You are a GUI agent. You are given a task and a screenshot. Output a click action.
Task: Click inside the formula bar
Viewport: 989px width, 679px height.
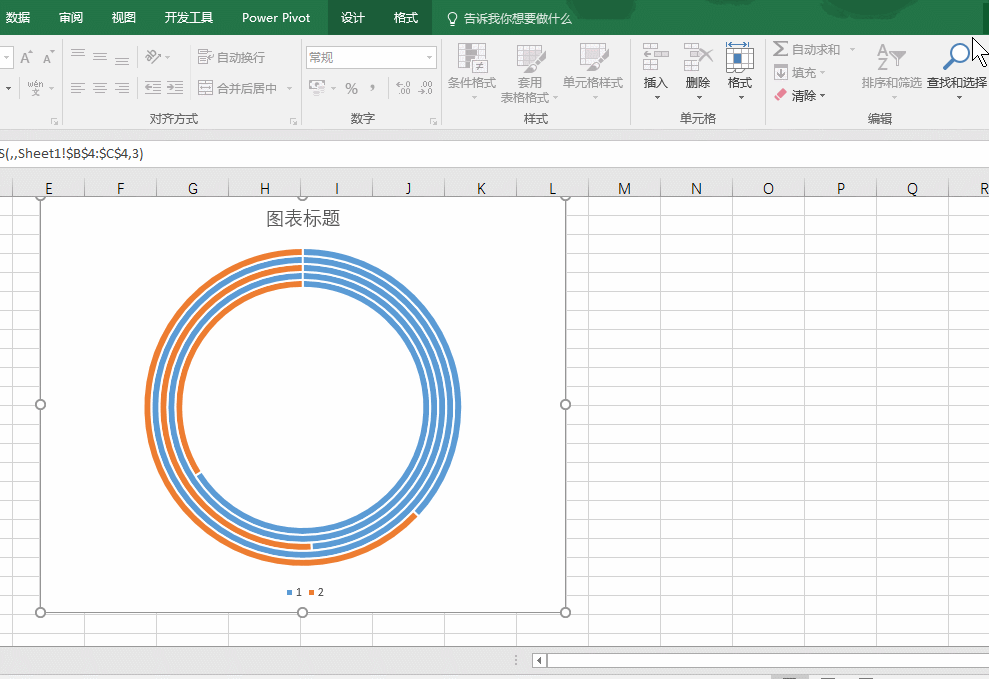(494, 154)
